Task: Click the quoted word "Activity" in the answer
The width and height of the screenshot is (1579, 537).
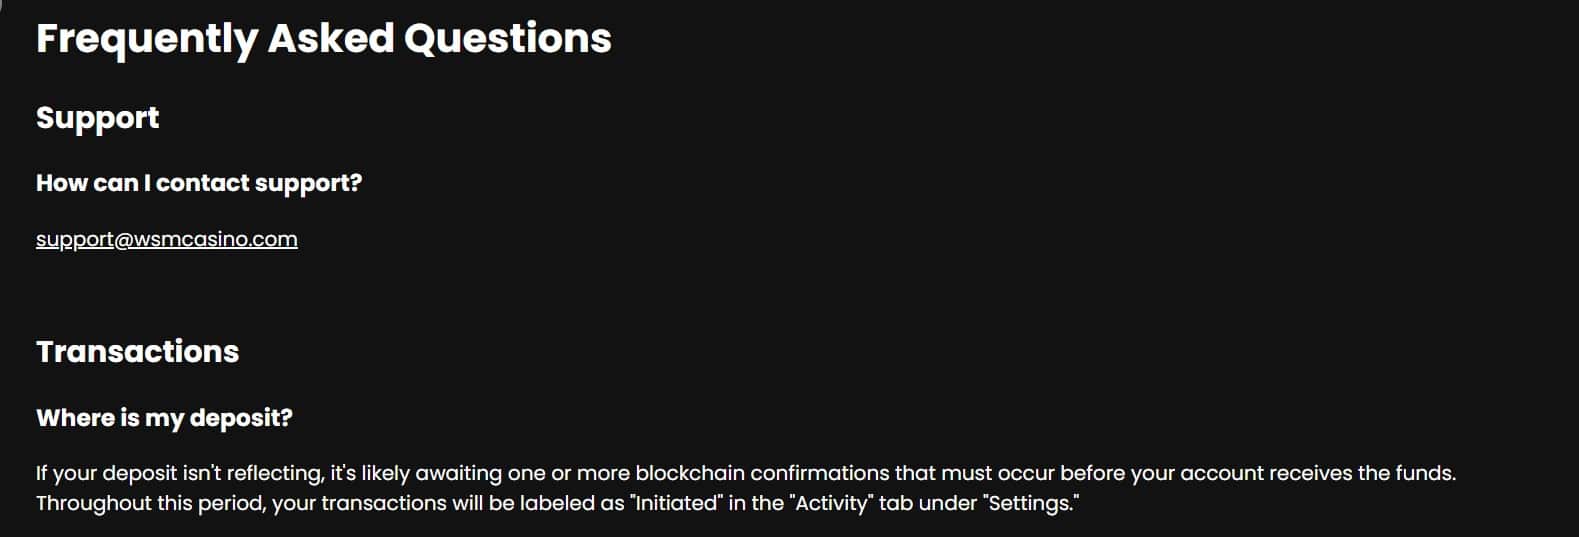Action: [x=832, y=503]
